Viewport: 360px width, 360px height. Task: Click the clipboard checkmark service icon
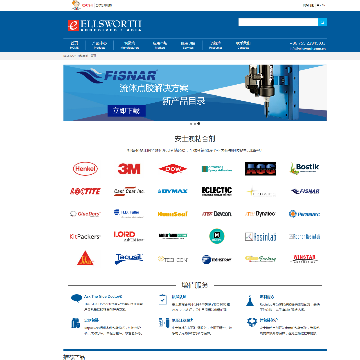click(x=163, y=299)
